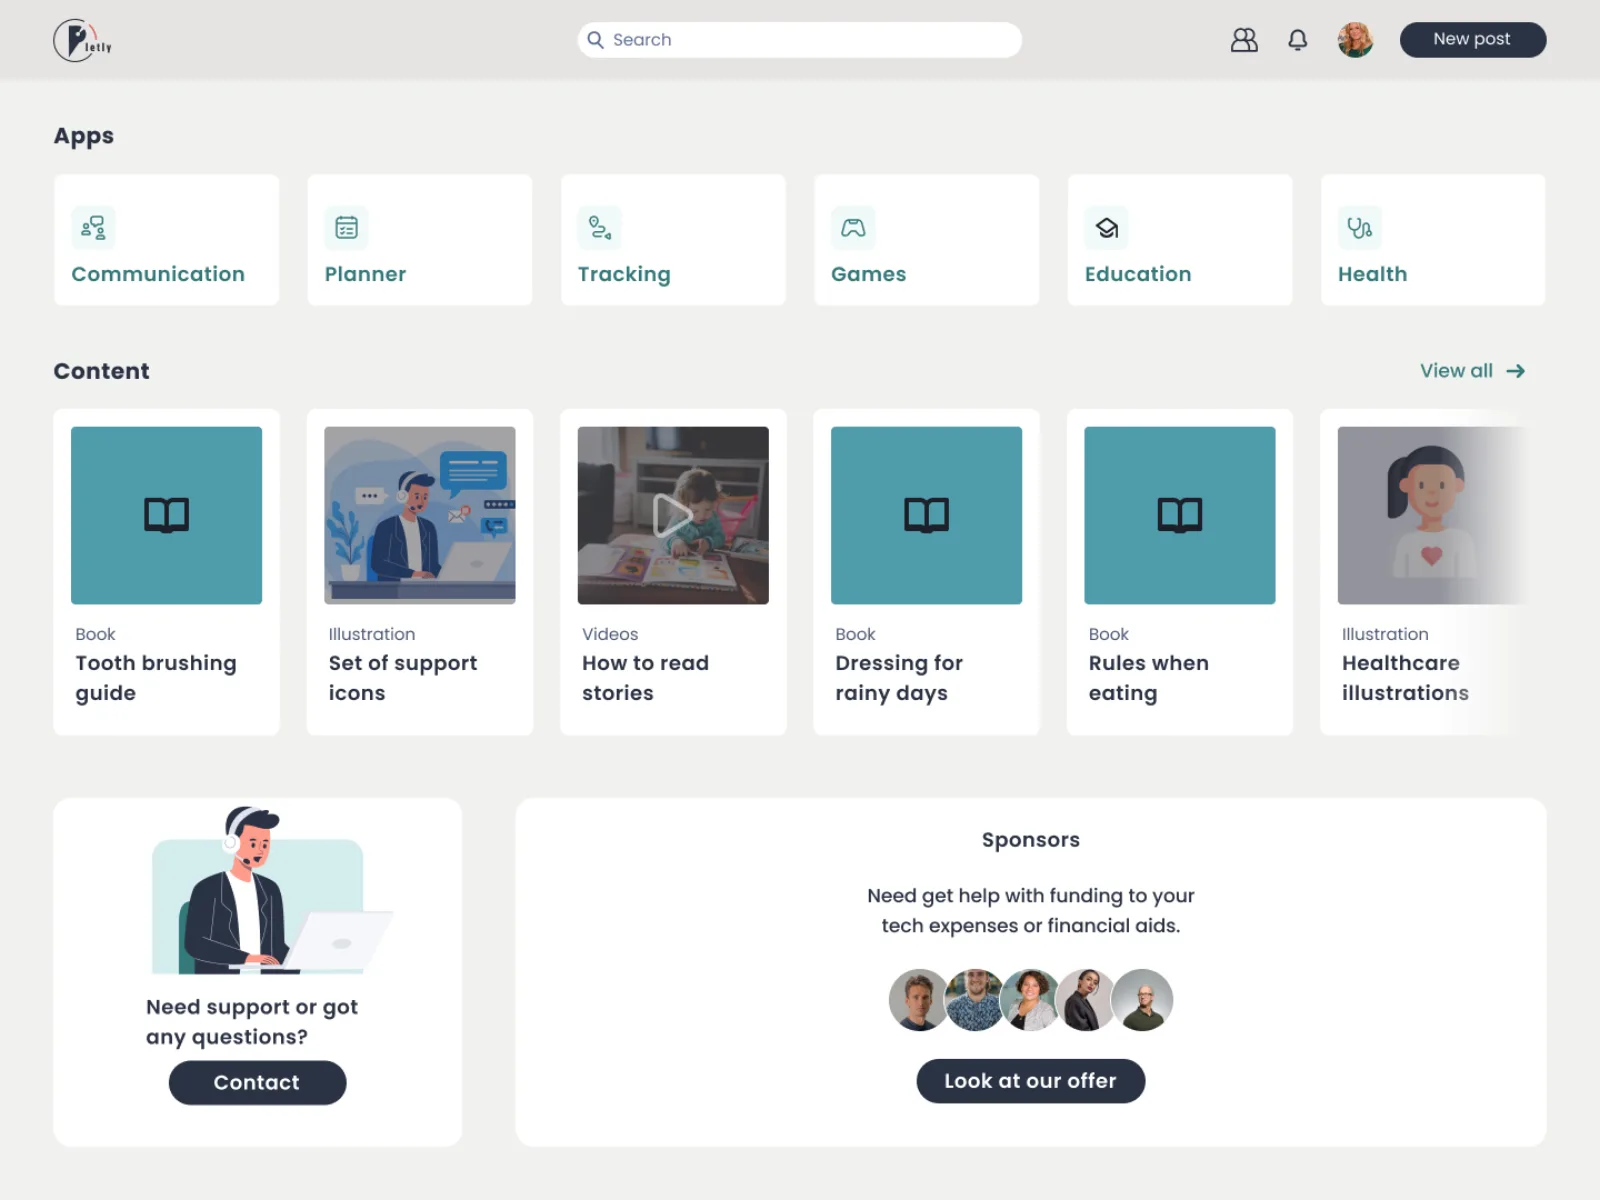The height and width of the screenshot is (1200, 1600).
Task: Select the Tooth brushing guide title
Action: coord(156,678)
